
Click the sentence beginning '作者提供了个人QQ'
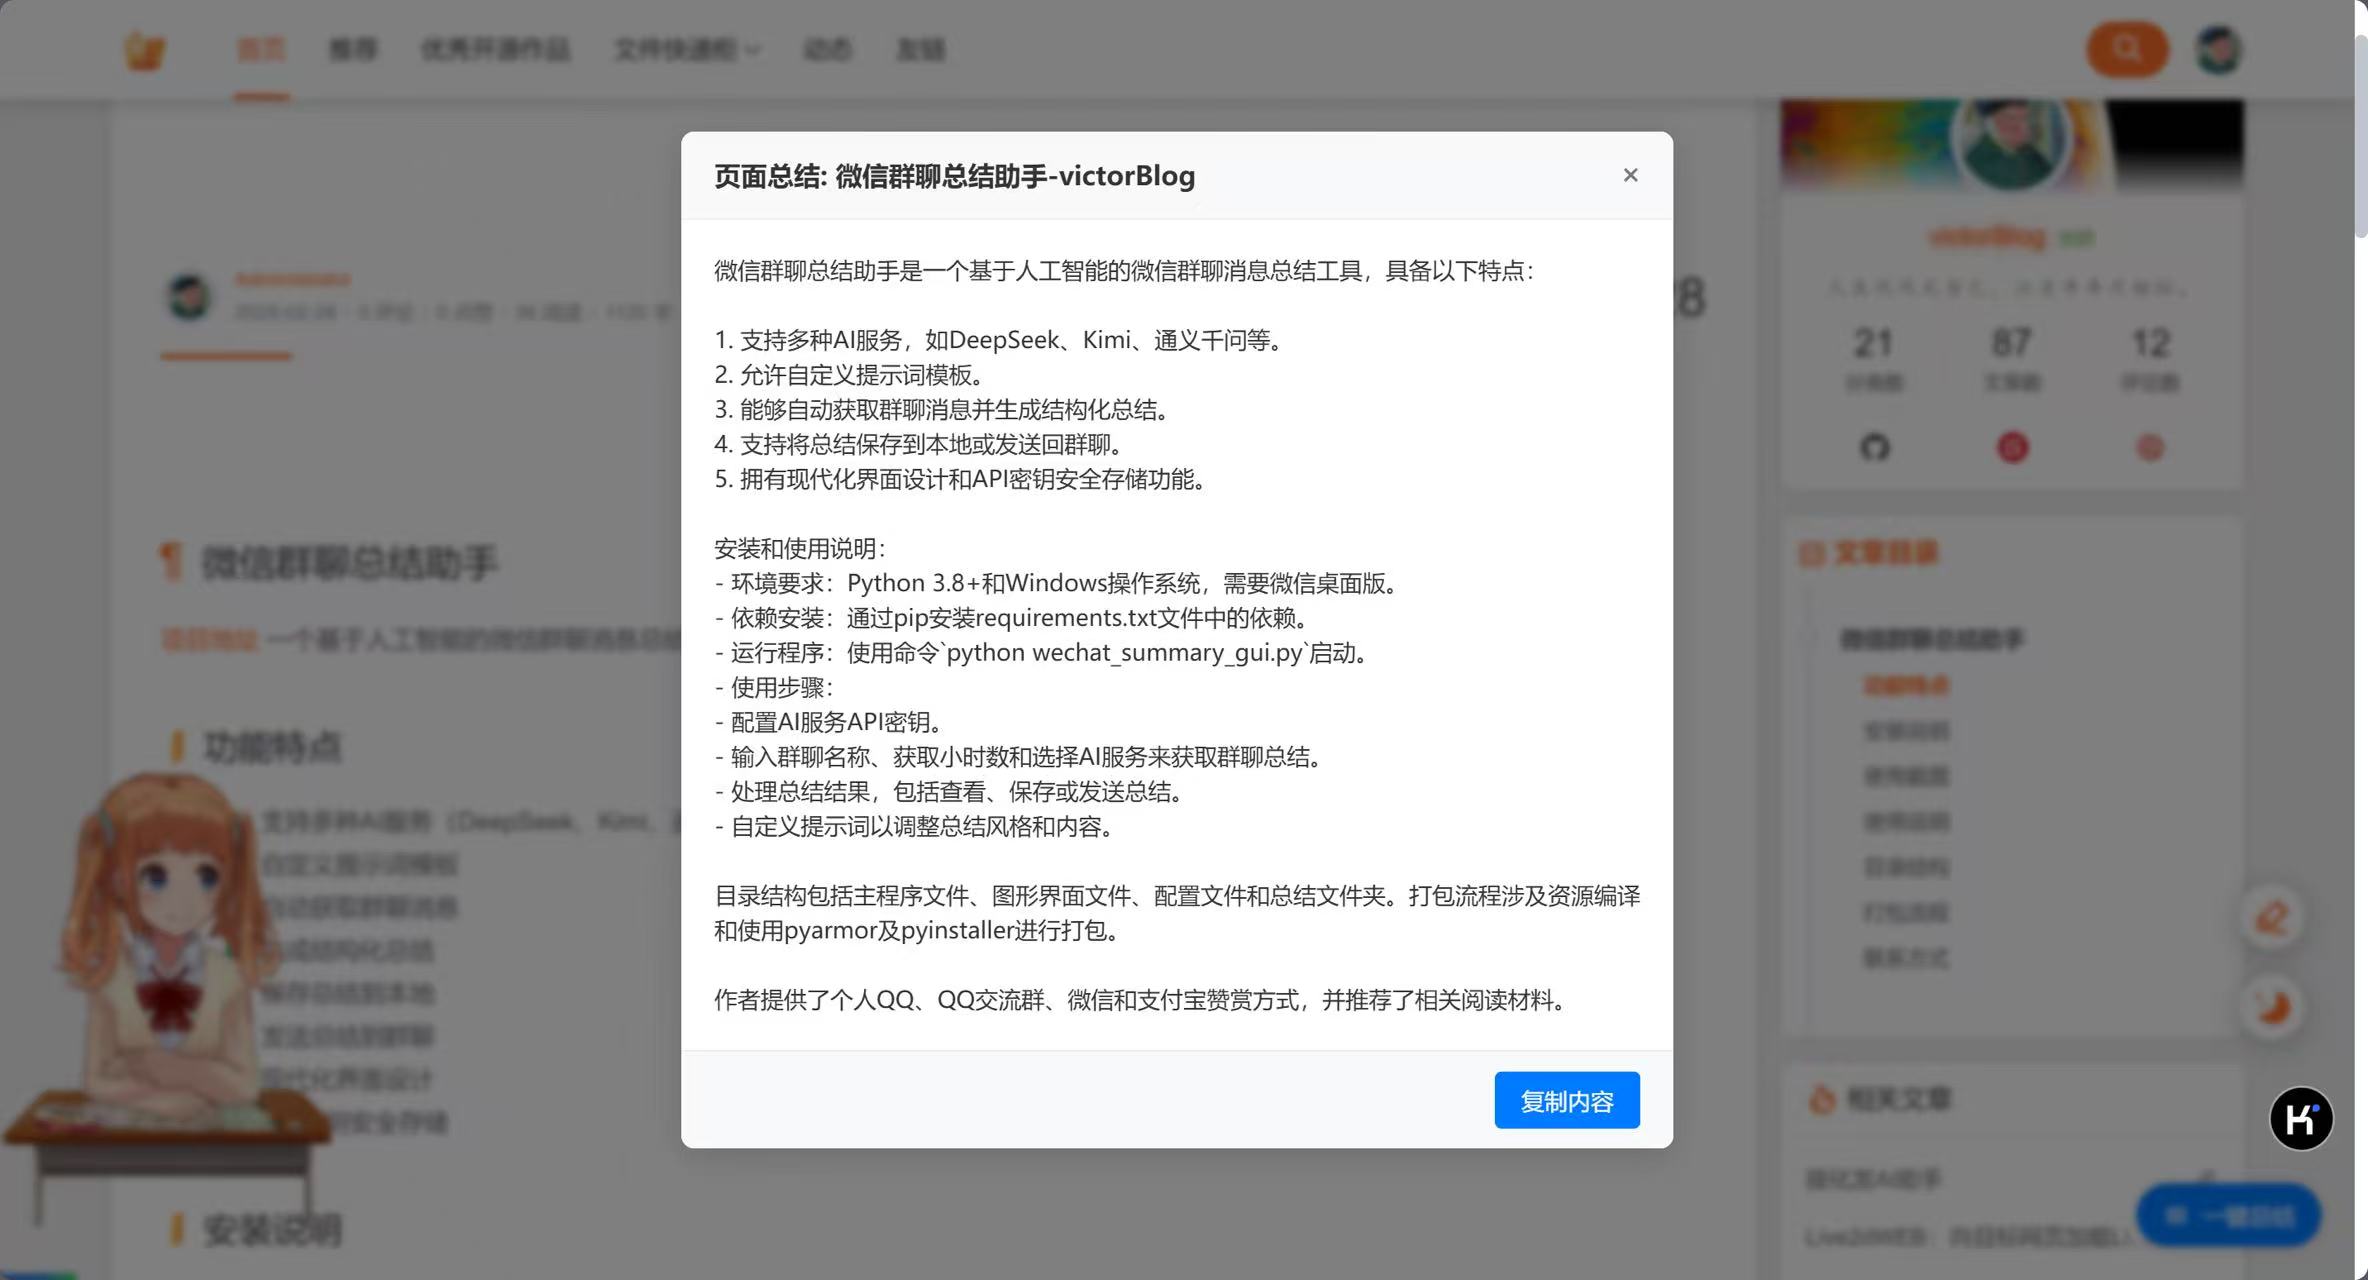[1141, 1000]
